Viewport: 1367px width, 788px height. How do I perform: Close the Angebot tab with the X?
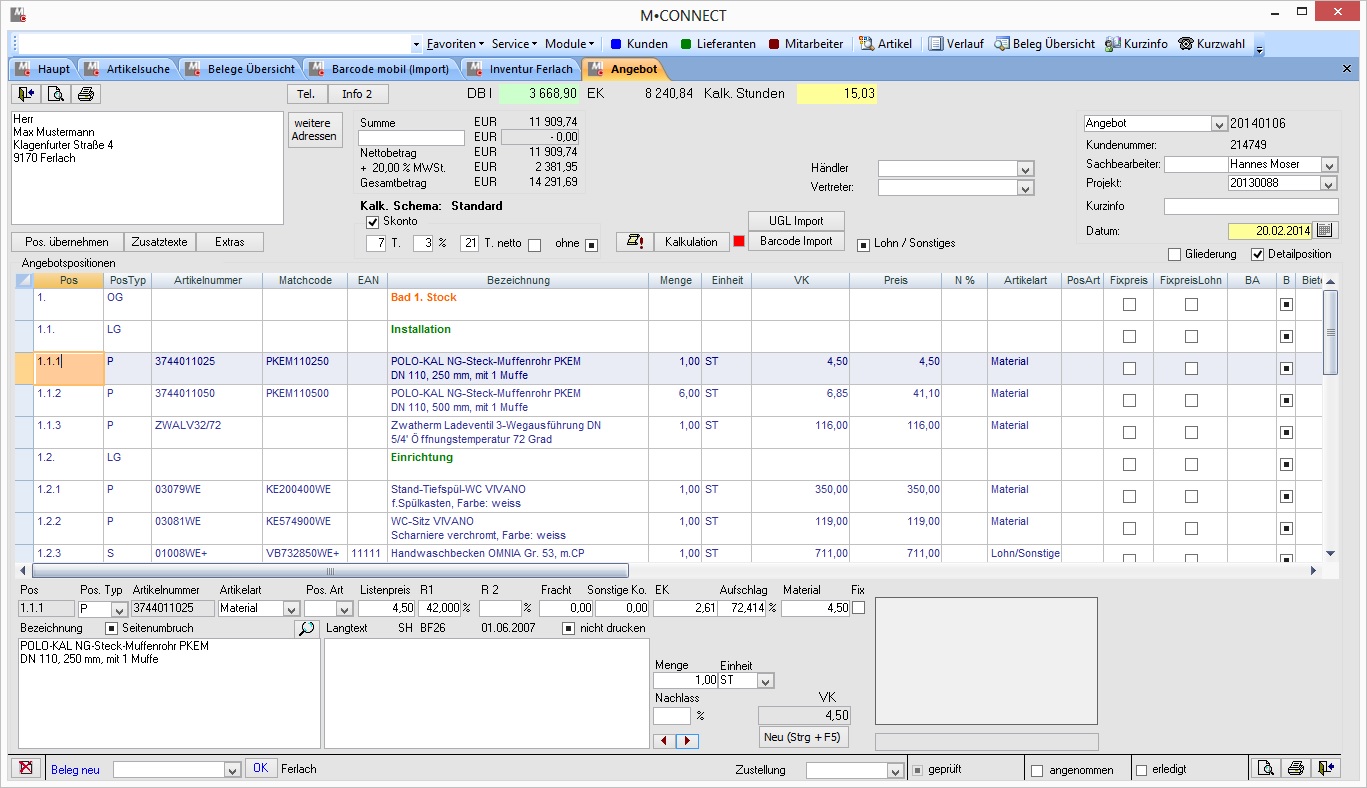click(1346, 68)
